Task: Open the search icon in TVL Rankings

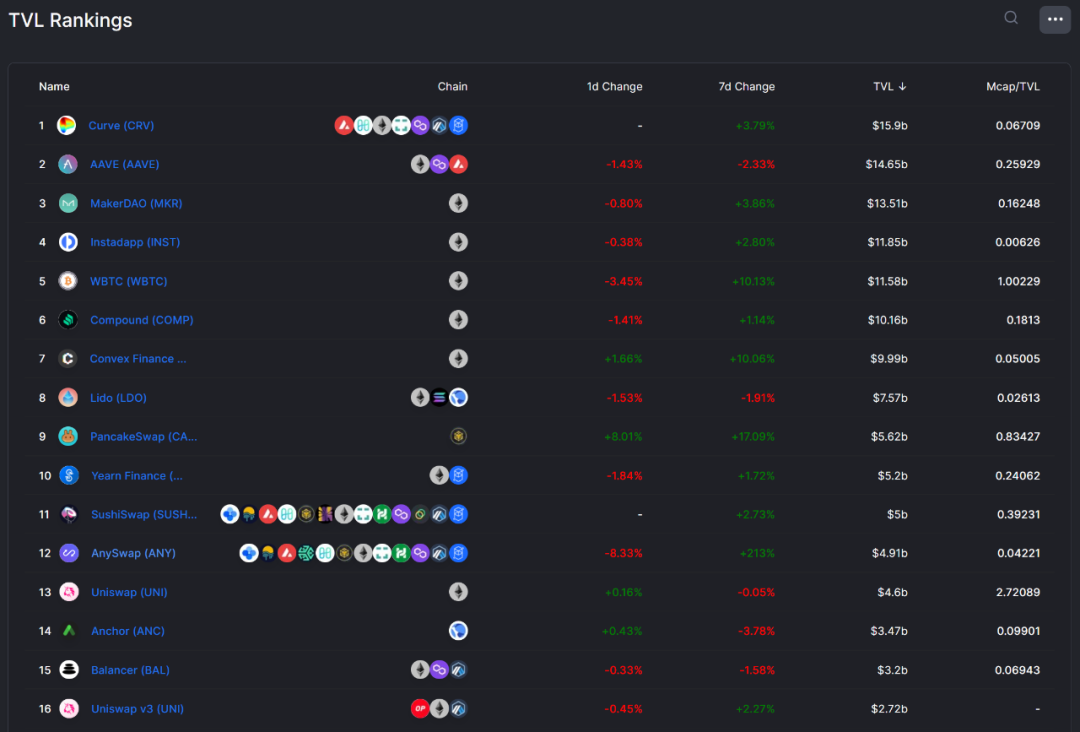Action: (x=1010, y=18)
